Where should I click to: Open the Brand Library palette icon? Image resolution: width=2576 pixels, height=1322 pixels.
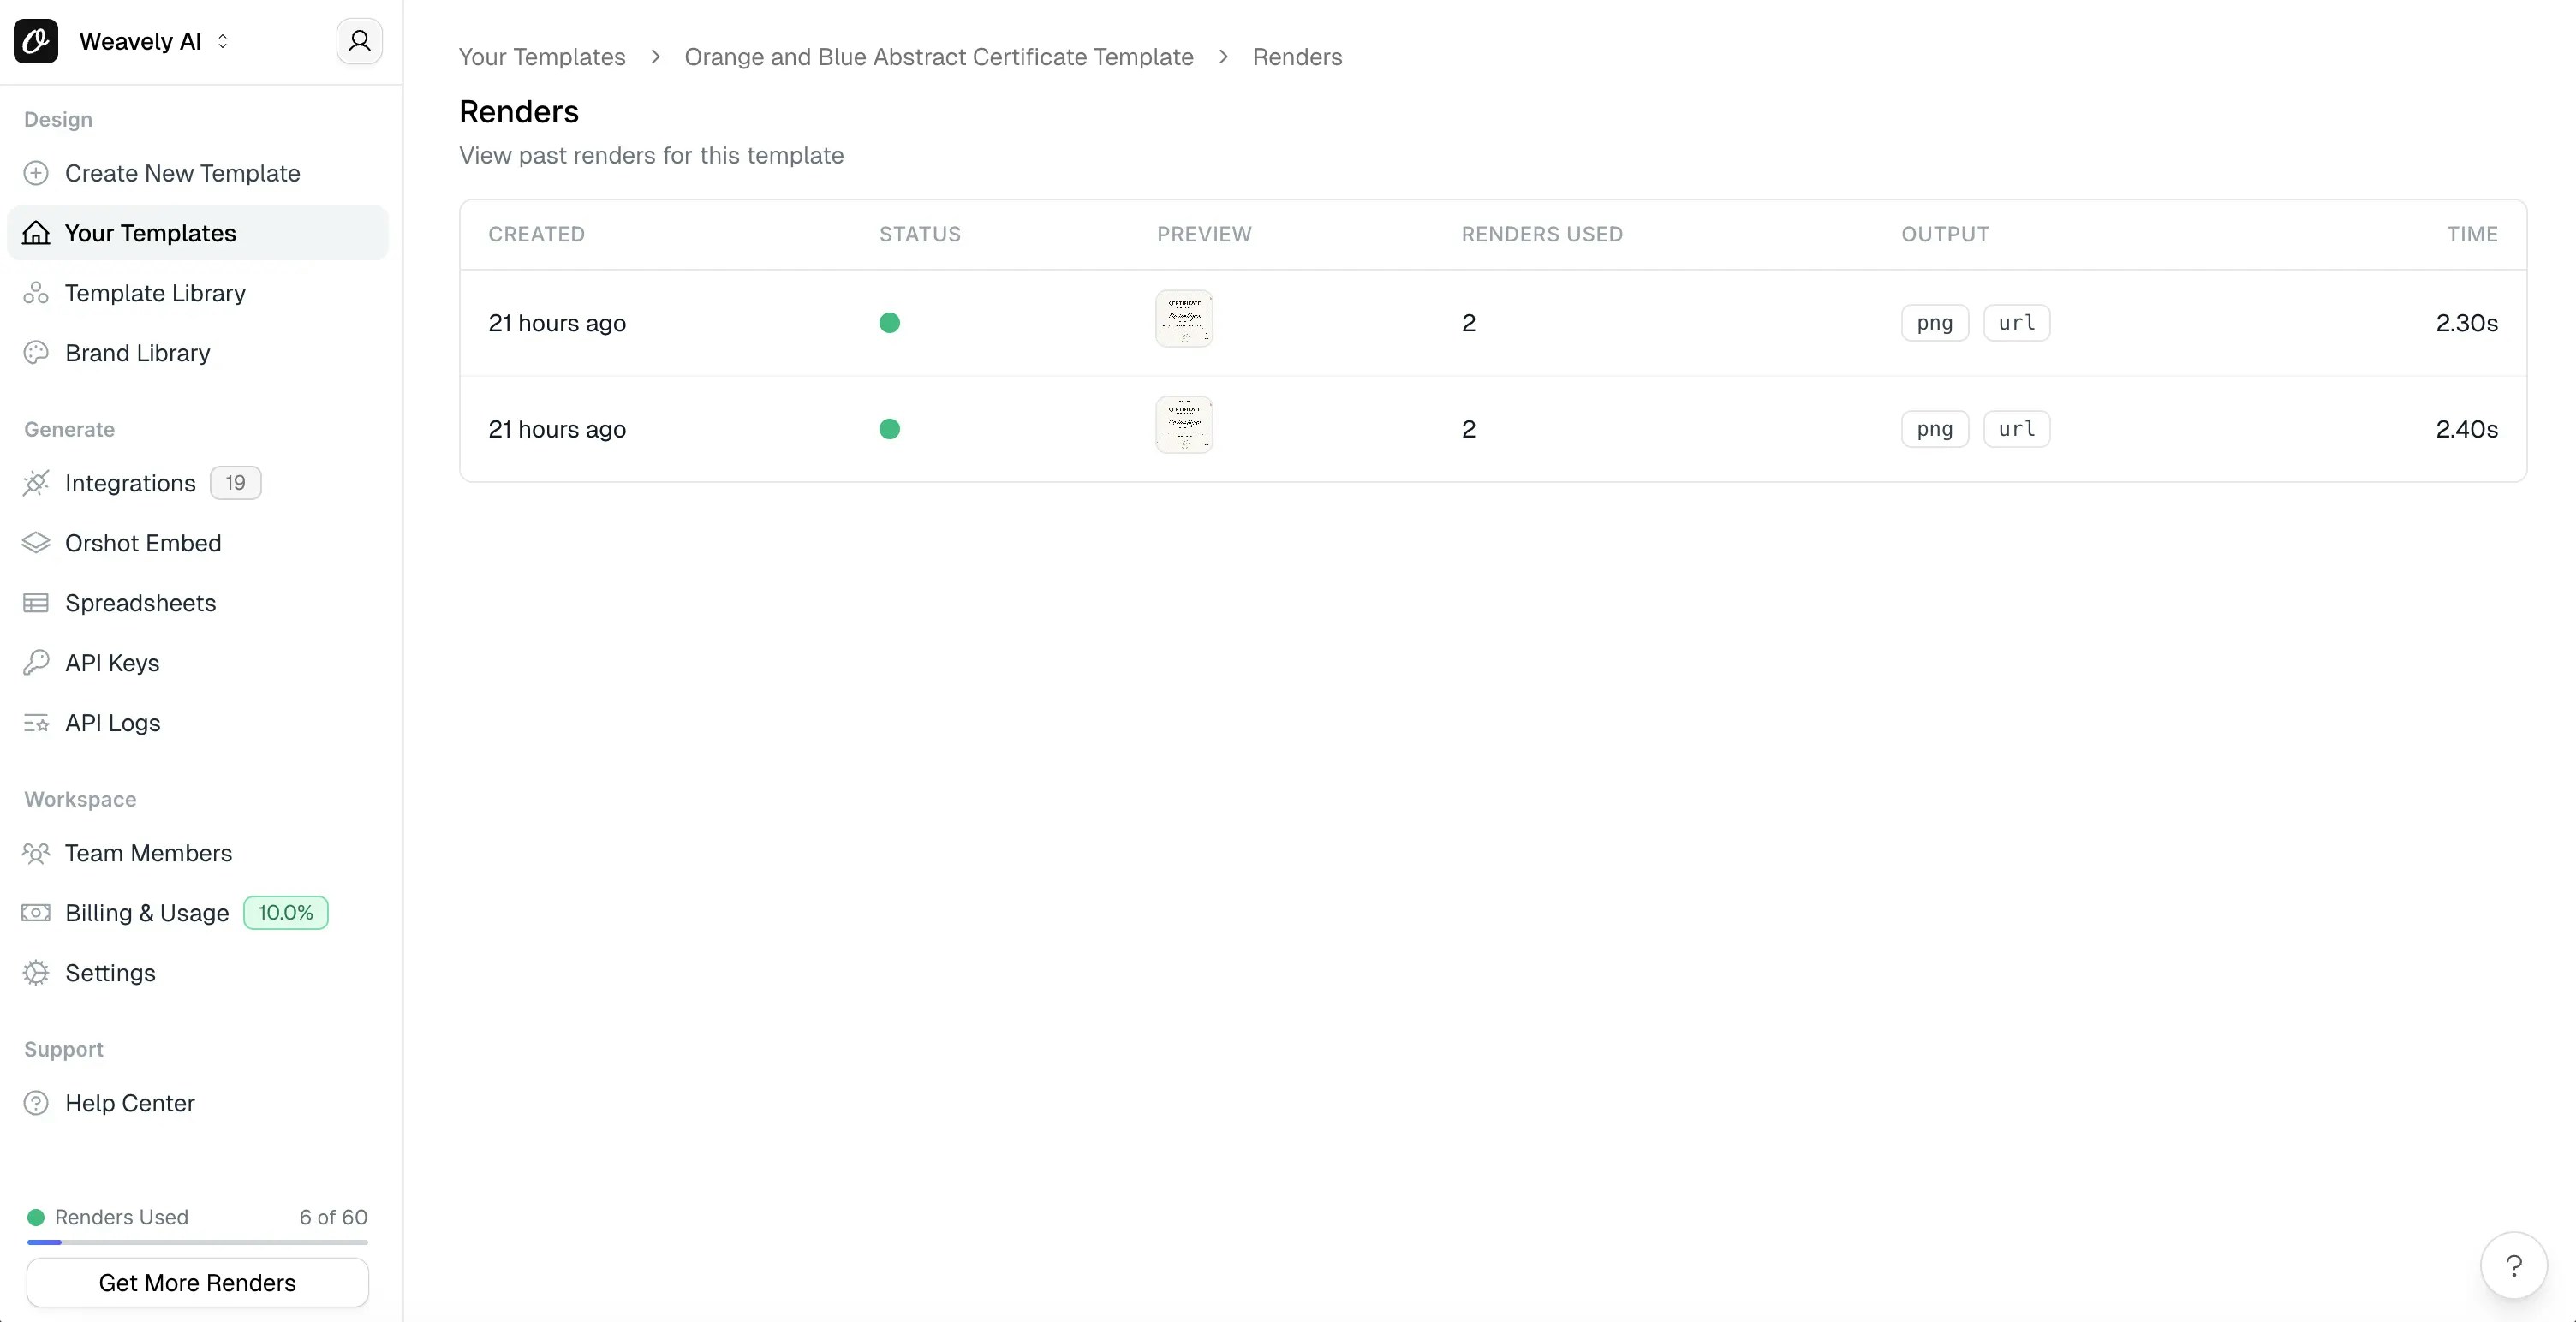click(x=36, y=352)
